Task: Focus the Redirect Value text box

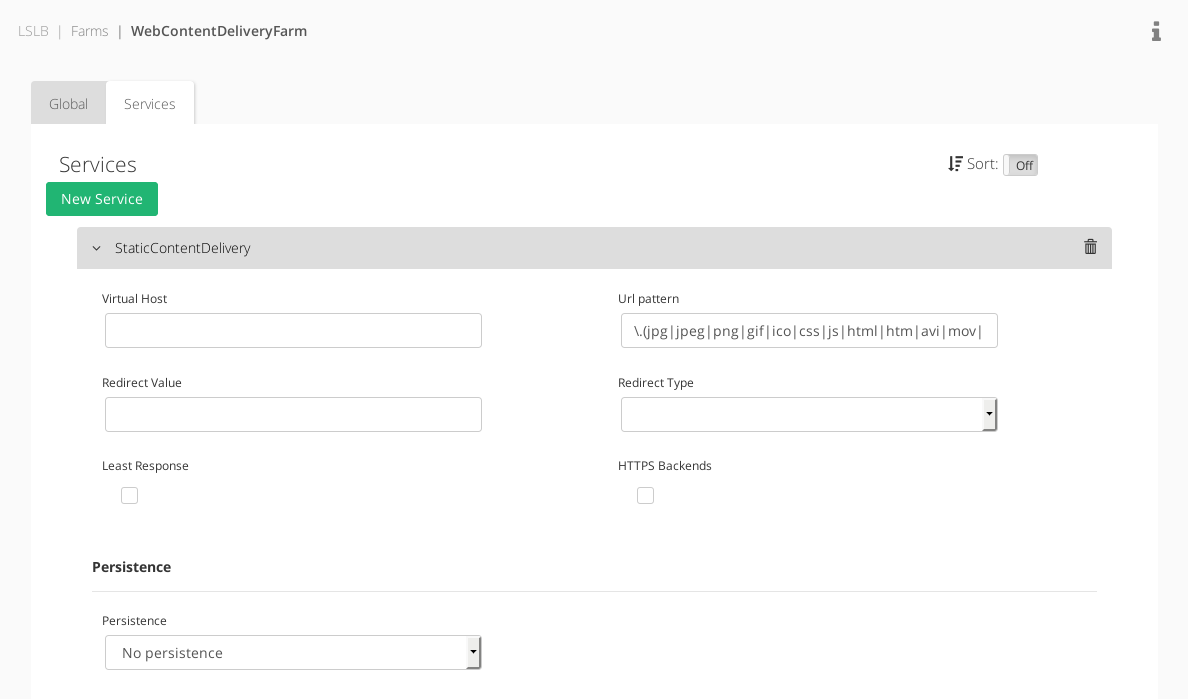Action: [x=293, y=414]
